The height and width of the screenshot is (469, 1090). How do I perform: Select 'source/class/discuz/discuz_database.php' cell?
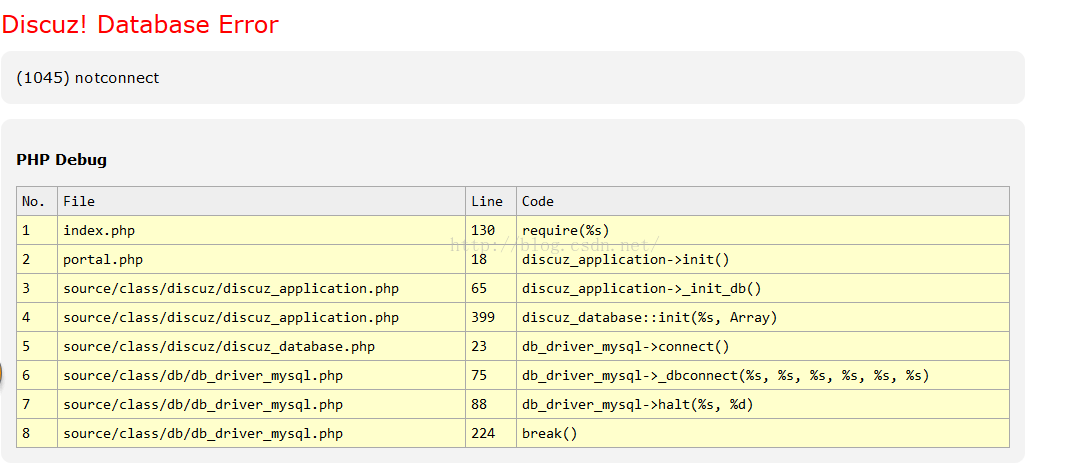pyautogui.click(x=261, y=347)
